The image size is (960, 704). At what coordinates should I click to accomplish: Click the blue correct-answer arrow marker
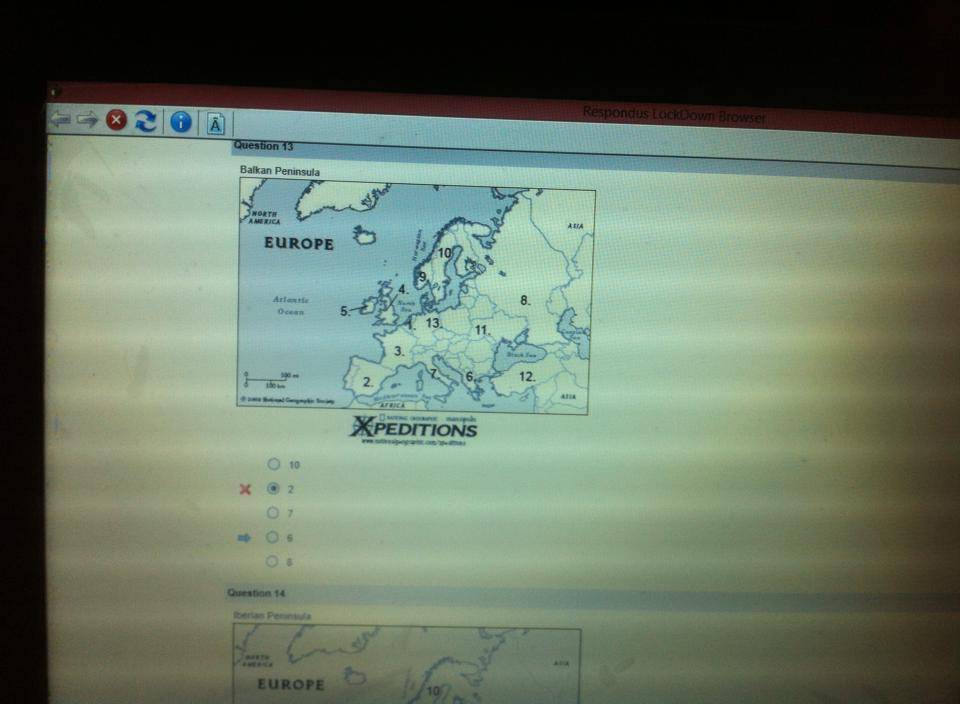pyautogui.click(x=244, y=538)
